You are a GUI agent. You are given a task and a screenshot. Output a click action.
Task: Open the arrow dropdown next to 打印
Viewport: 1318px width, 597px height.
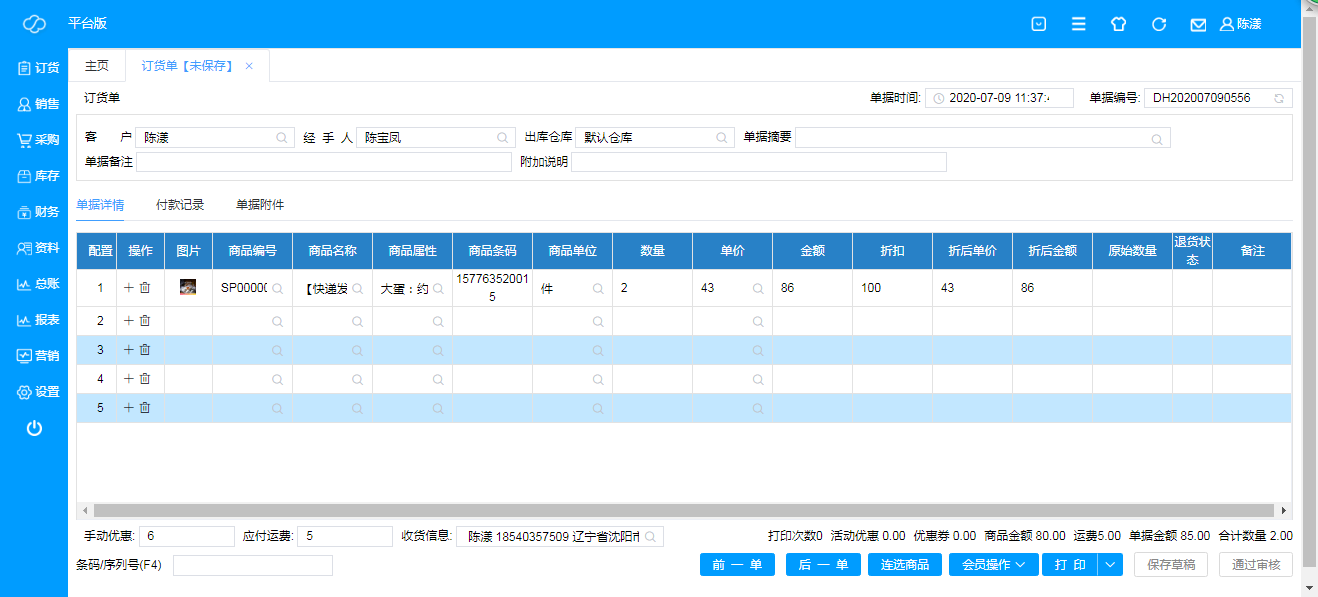click(x=1111, y=565)
